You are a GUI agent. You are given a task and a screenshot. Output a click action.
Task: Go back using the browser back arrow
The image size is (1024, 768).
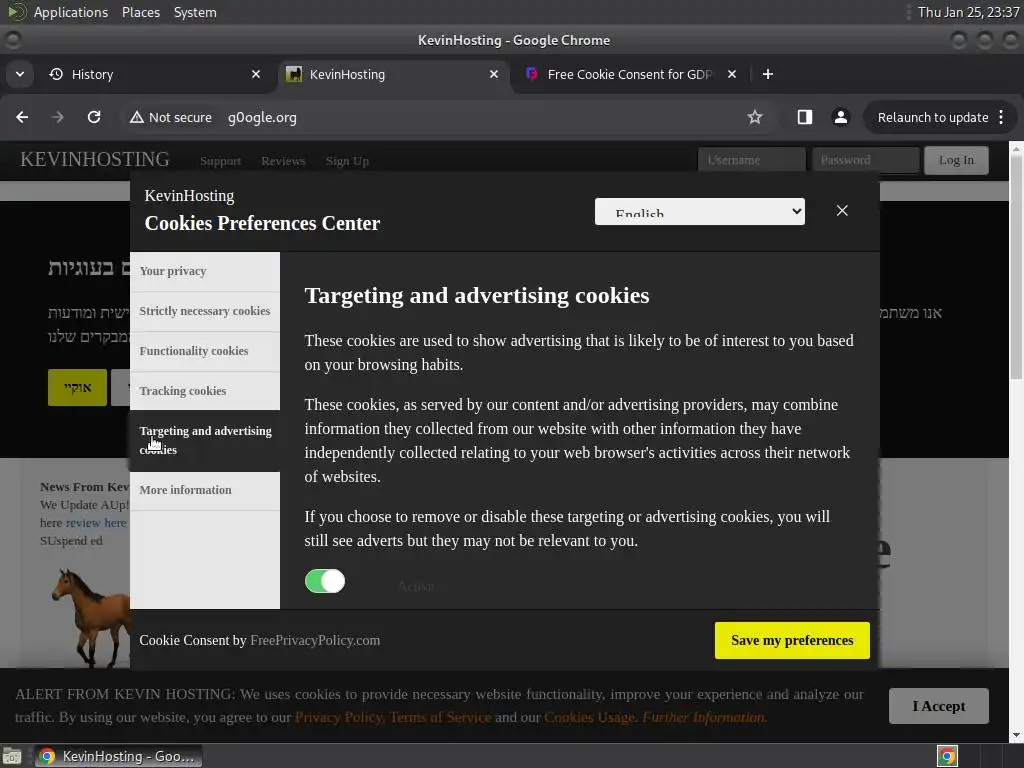[22, 117]
